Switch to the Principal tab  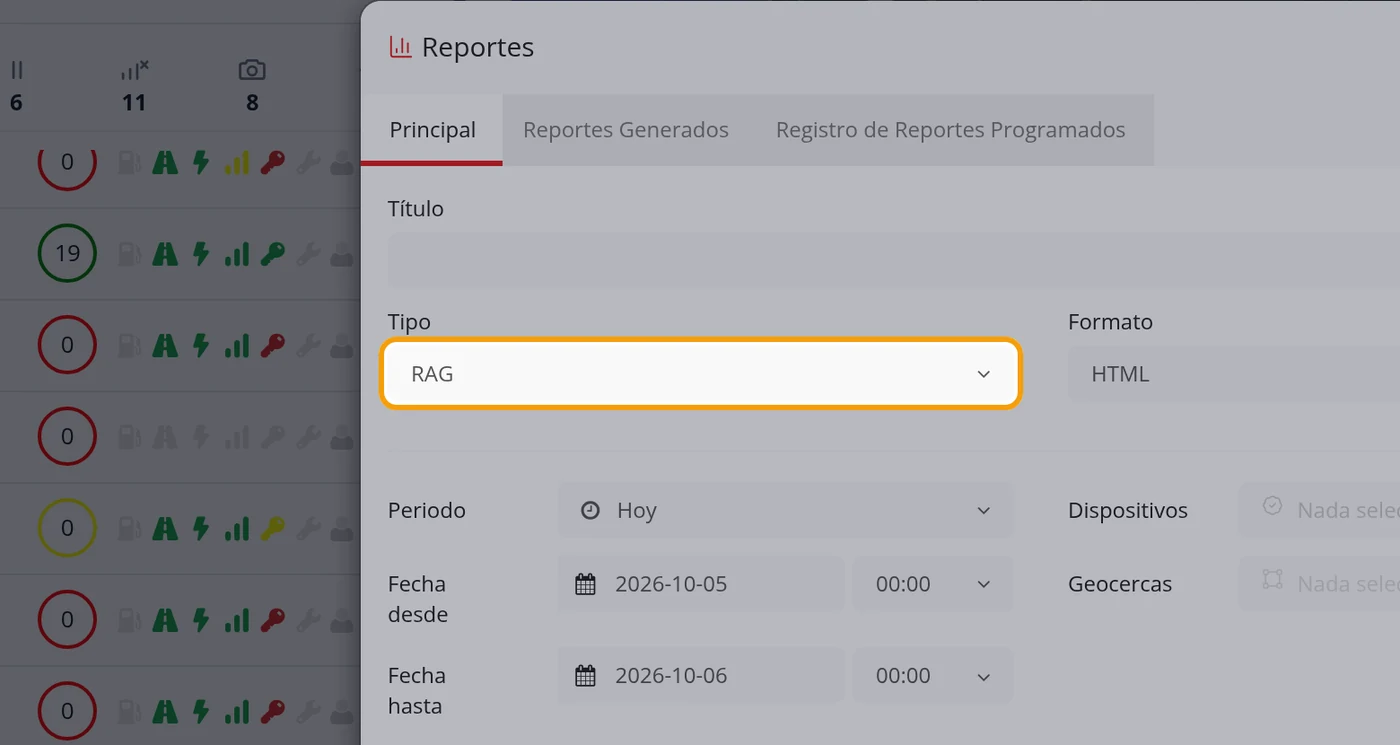(432, 130)
